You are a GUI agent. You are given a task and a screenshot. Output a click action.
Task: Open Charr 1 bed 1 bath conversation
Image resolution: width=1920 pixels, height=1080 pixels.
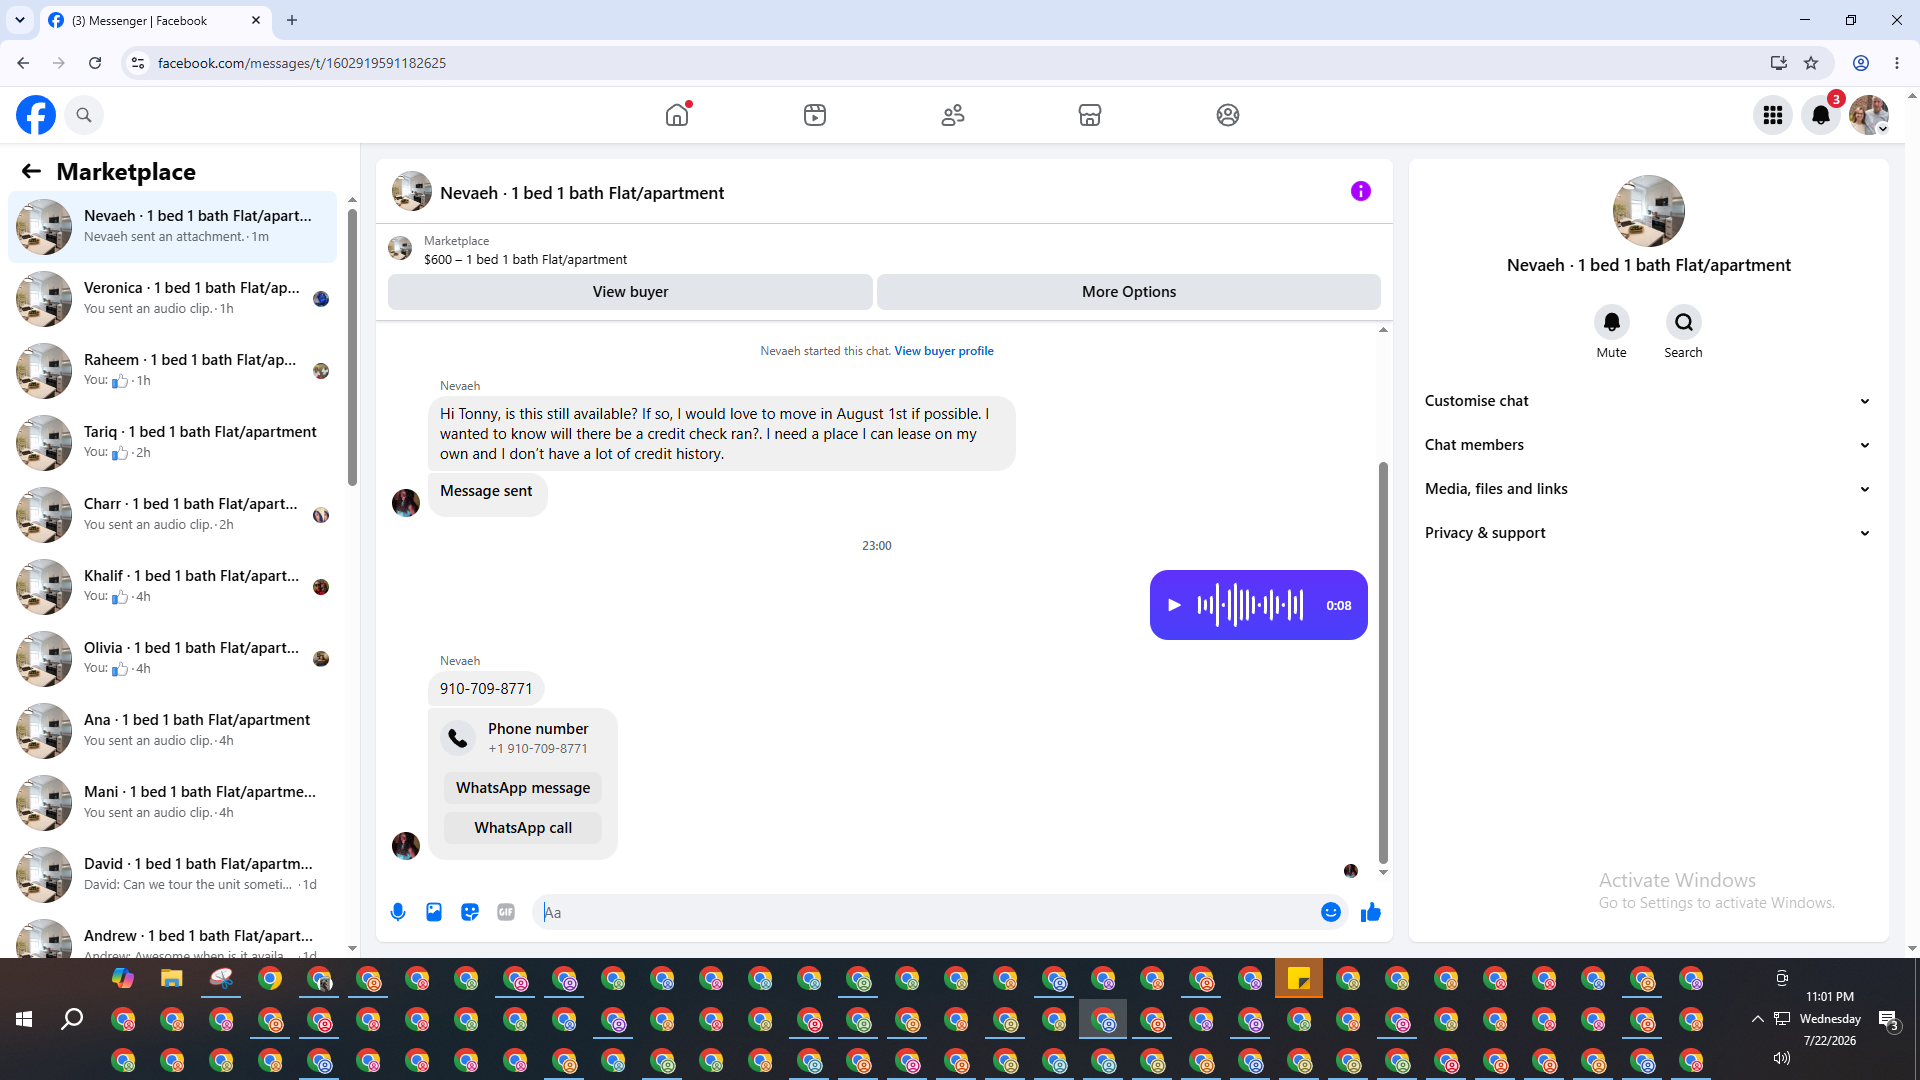pos(172,515)
